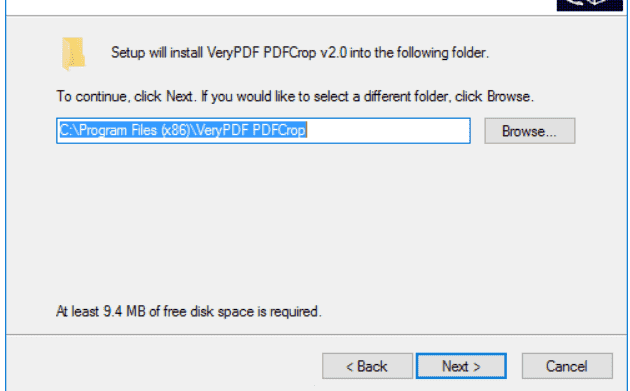Click Next to continue installation
This screenshot has height=391, width=630.
461,366
